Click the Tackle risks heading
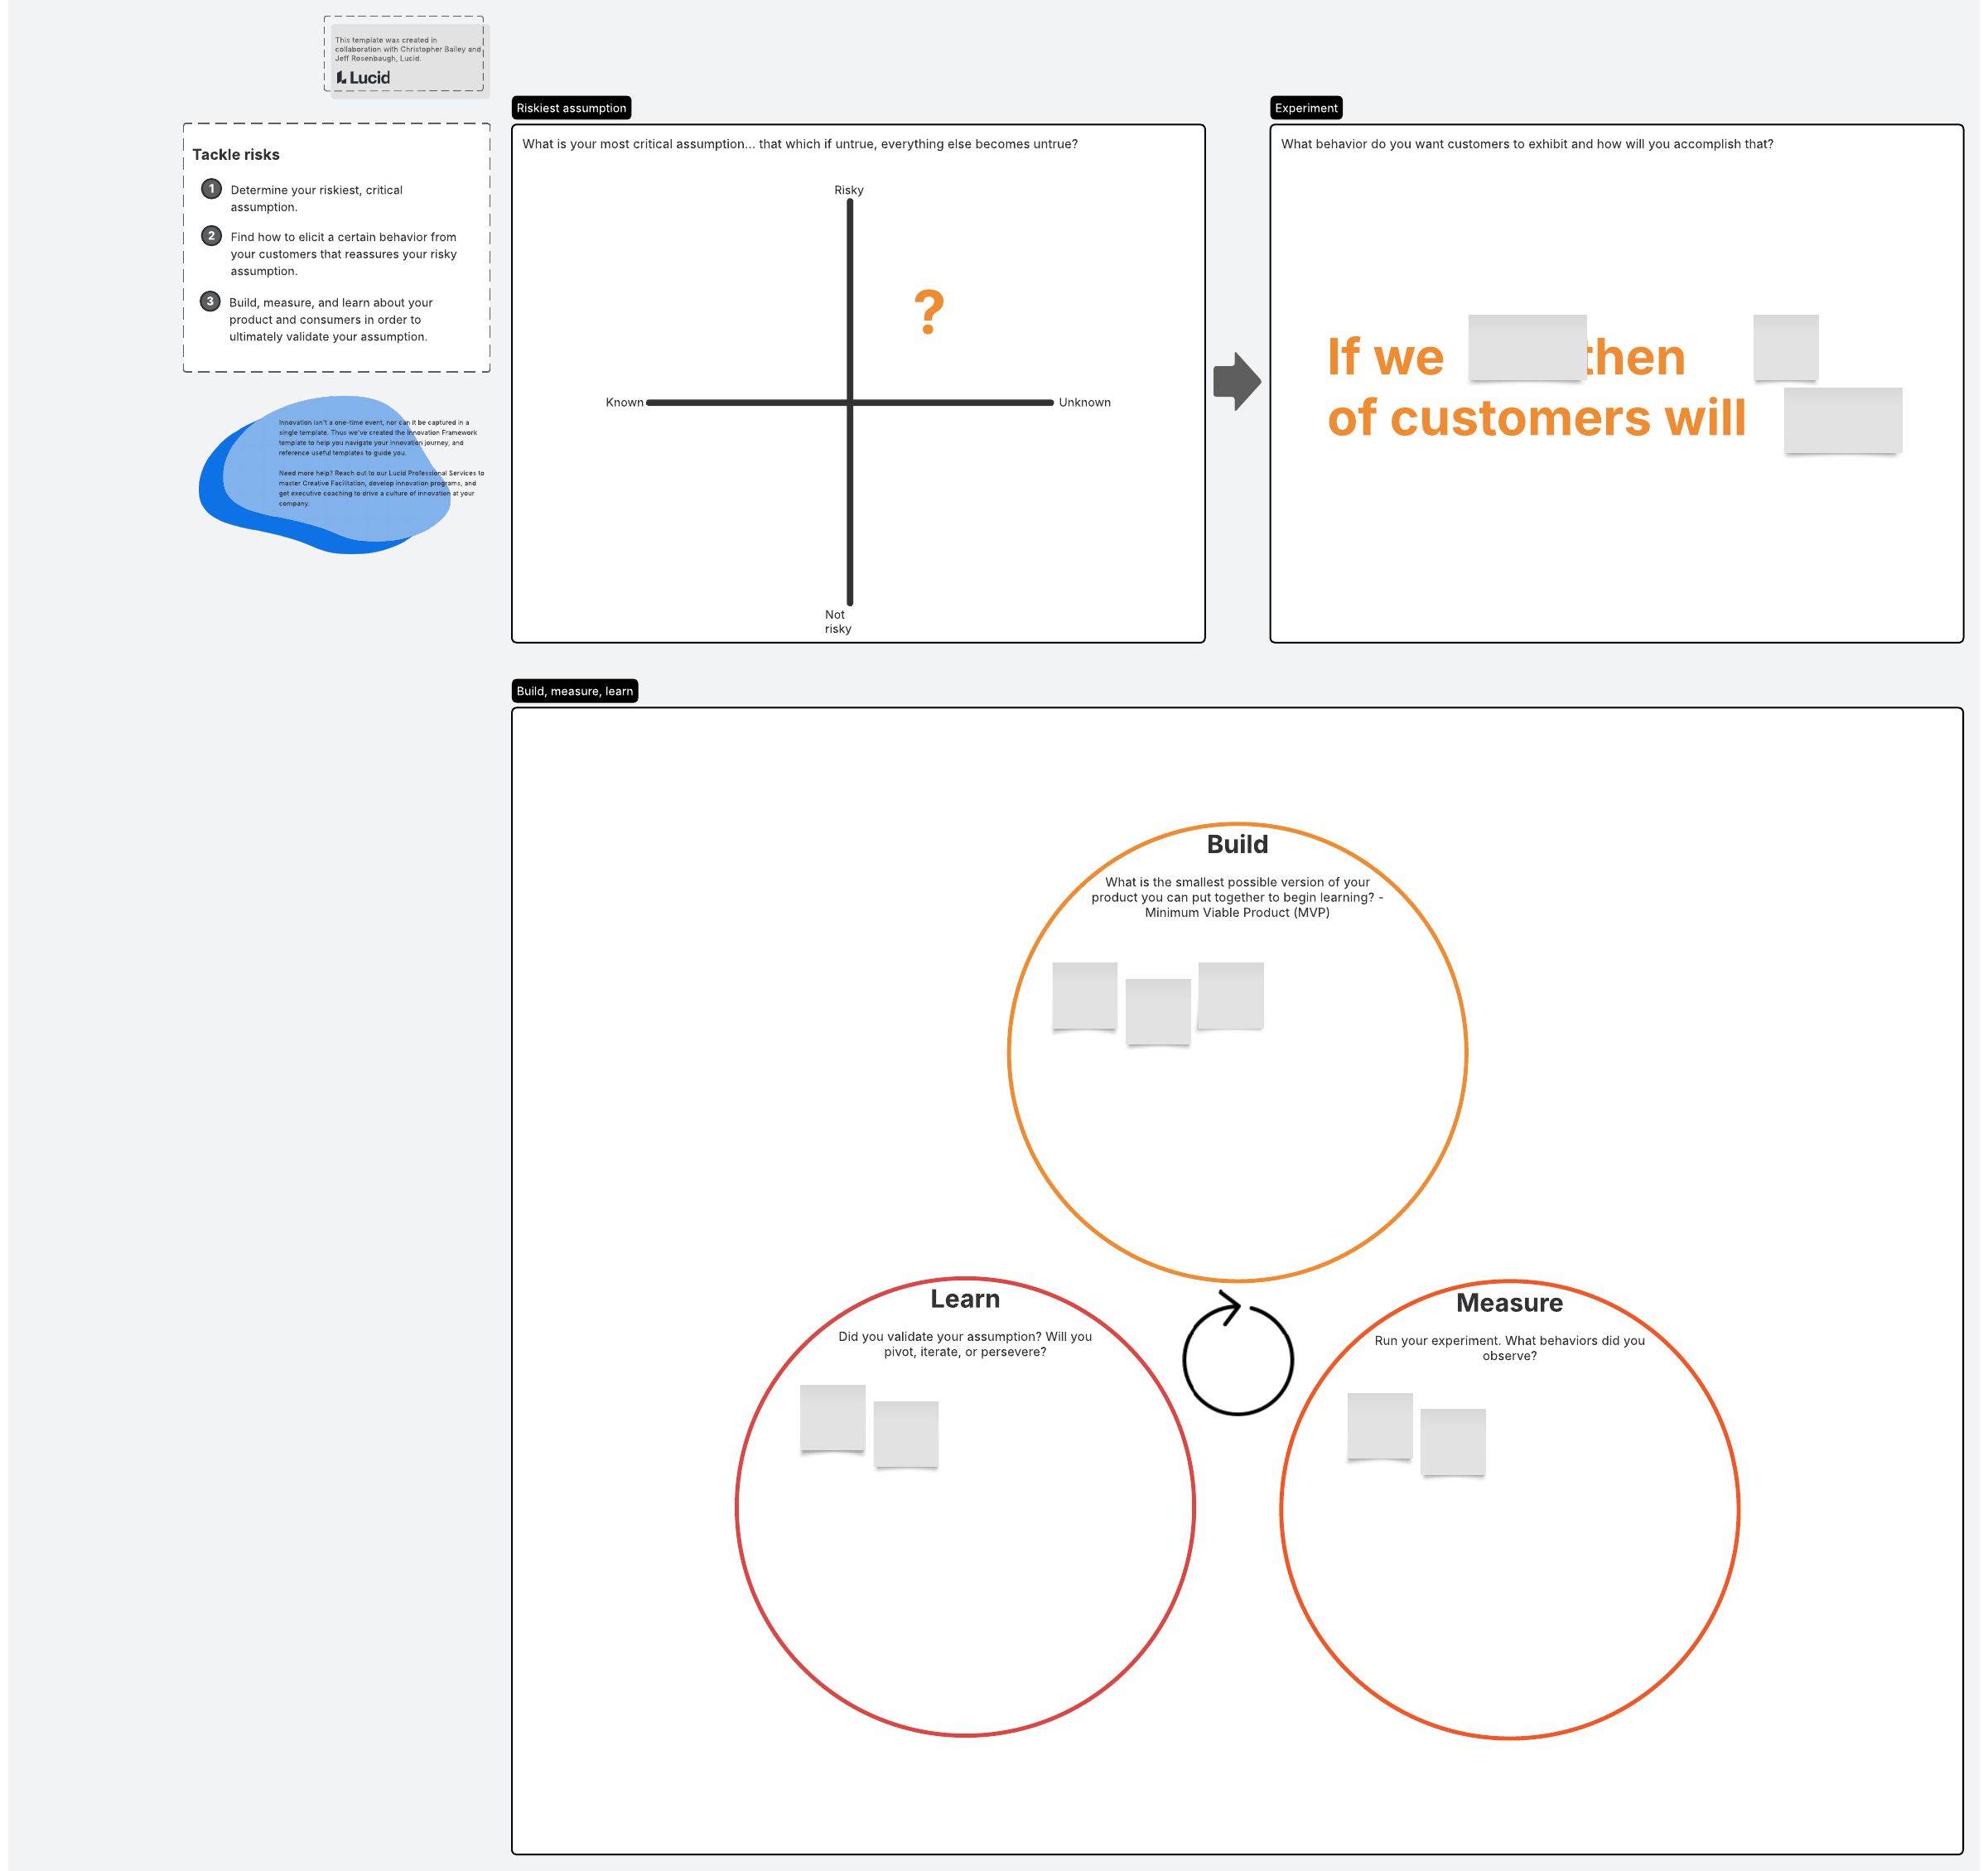This screenshot has height=1871, width=1988. click(x=236, y=154)
